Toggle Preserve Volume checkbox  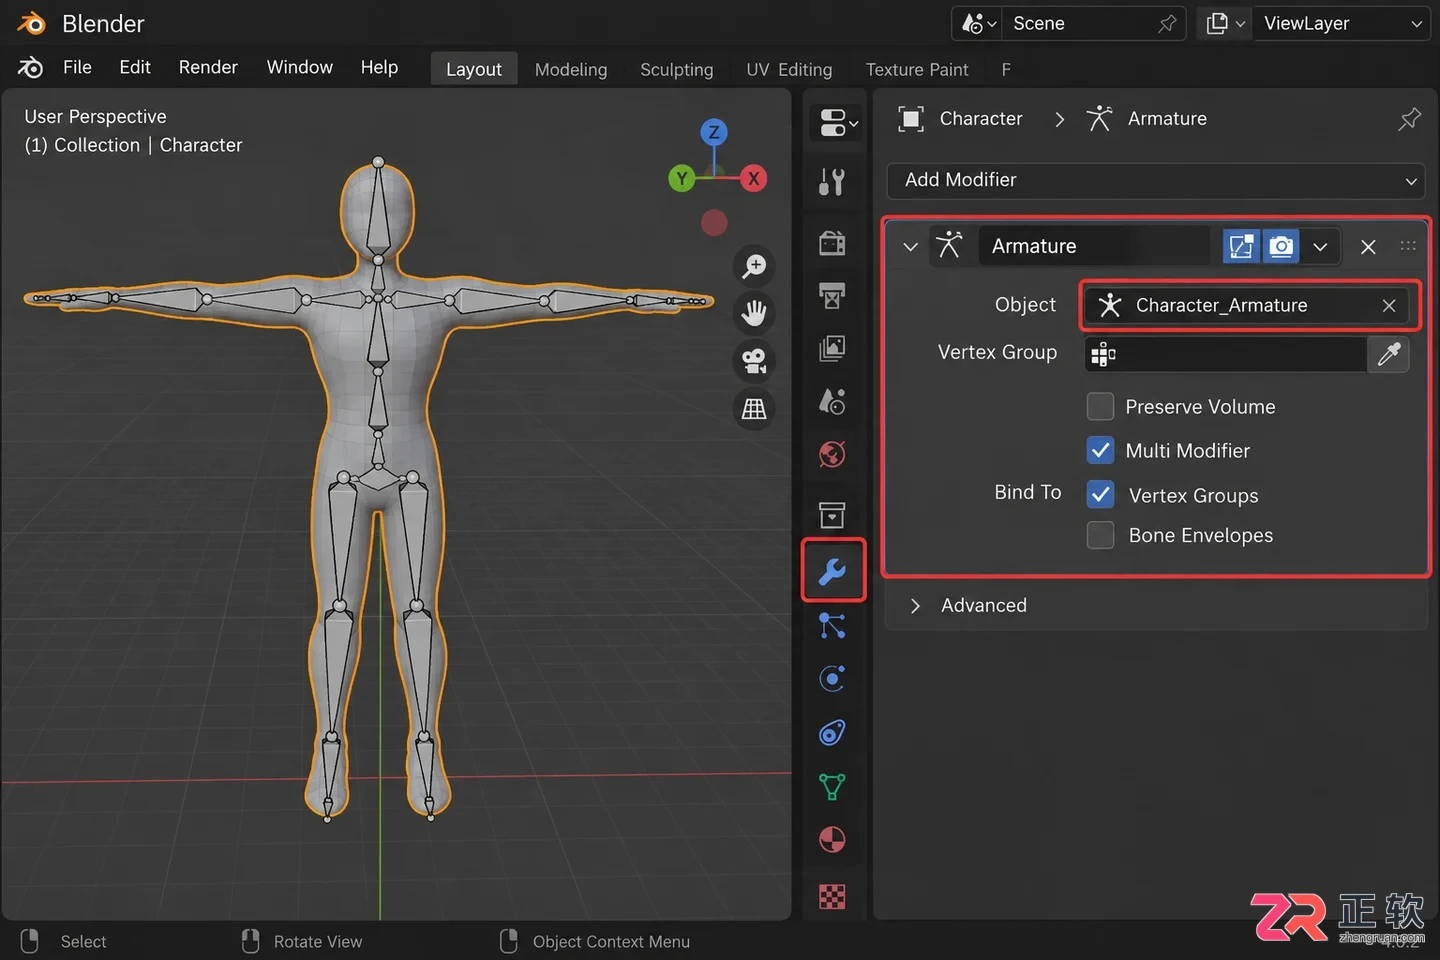[x=1100, y=406]
